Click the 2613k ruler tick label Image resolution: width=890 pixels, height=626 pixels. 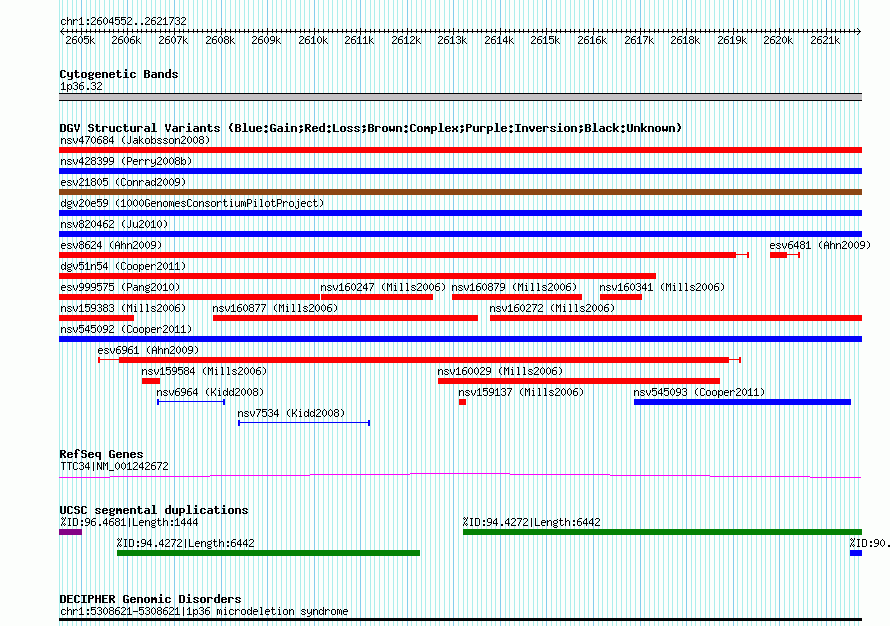pos(452,40)
